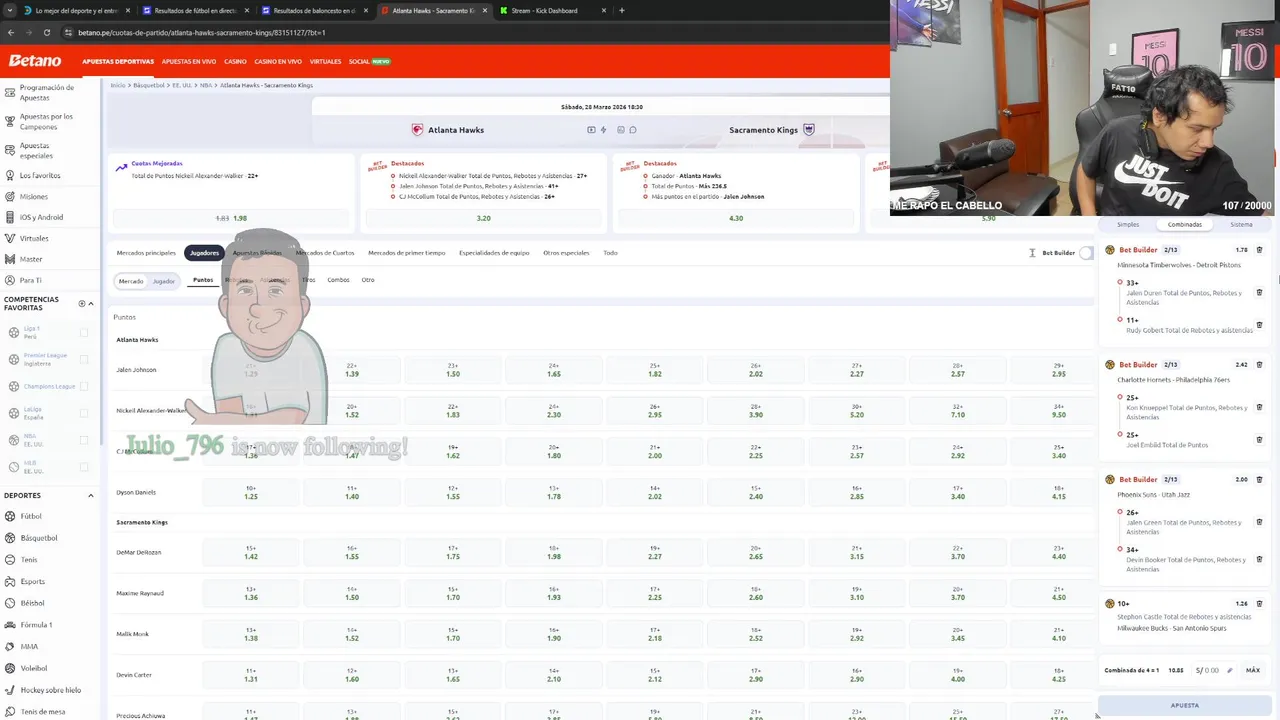This screenshot has width=1280, height=720.
Task: Collapse the Deportes section
Action: (x=91, y=496)
